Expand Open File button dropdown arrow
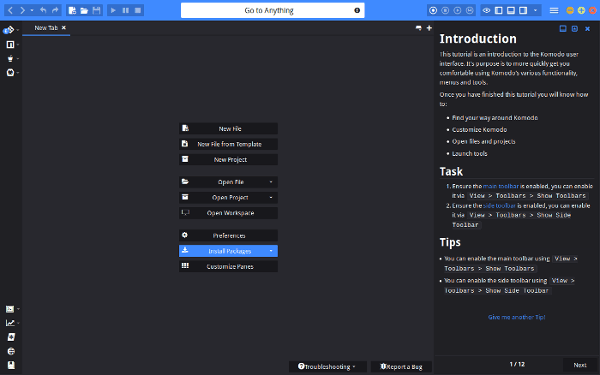600x375 pixels. point(271,182)
